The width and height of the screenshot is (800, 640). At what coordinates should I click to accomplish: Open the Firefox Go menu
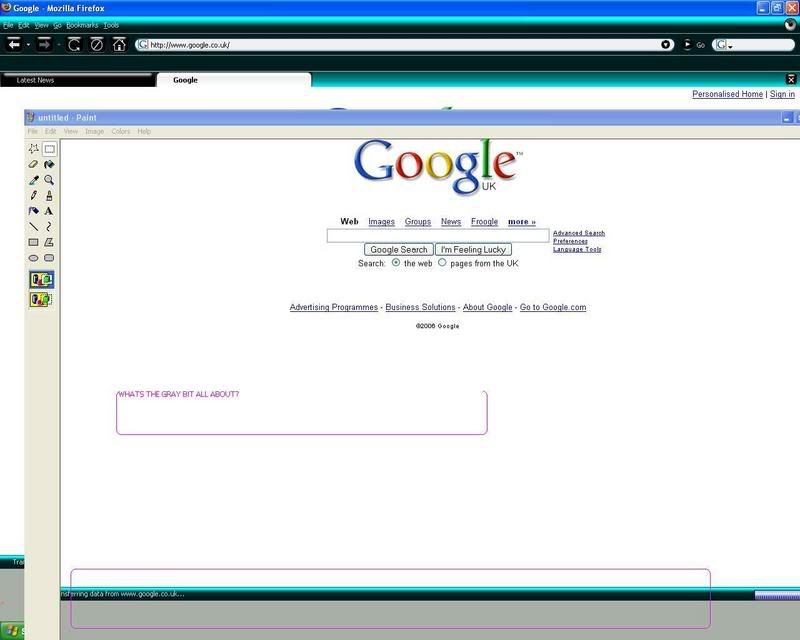click(x=57, y=25)
